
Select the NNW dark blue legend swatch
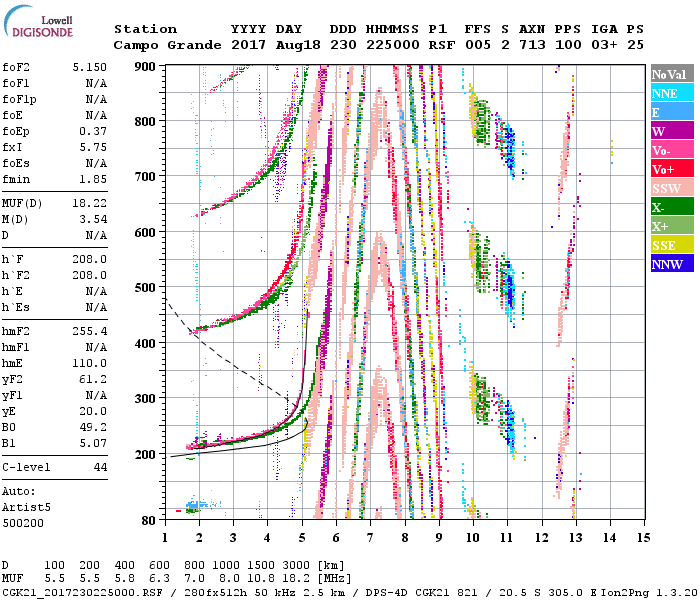coord(672,263)
